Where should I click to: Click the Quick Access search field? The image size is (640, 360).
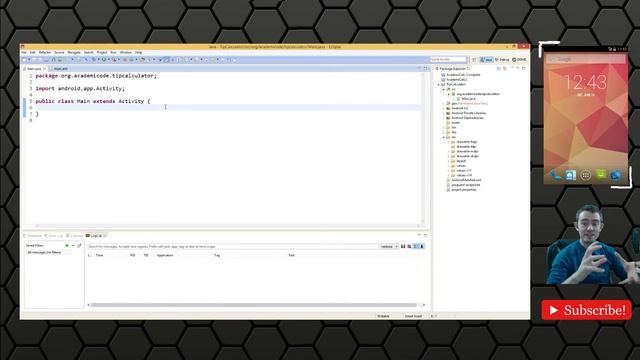coord(448,60)
